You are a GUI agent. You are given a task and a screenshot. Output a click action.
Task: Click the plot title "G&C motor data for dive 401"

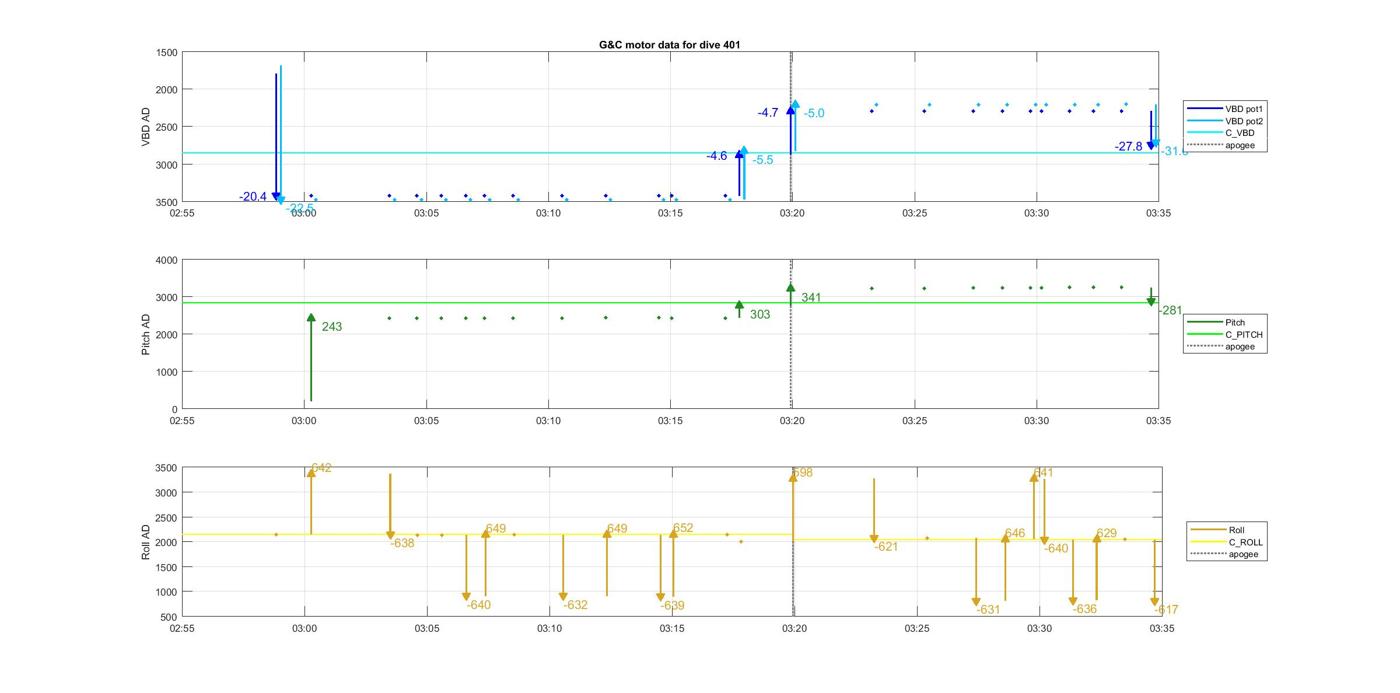[x=670, y=45]
